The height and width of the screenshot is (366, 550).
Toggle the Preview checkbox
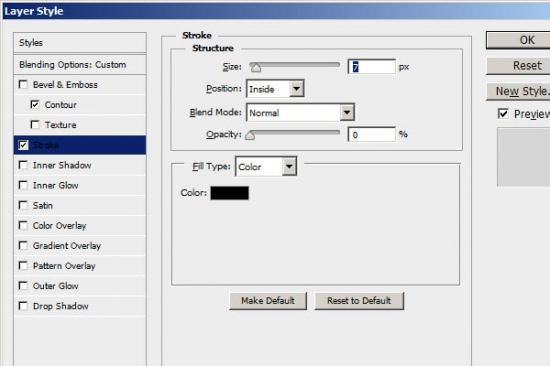point(503,114)
